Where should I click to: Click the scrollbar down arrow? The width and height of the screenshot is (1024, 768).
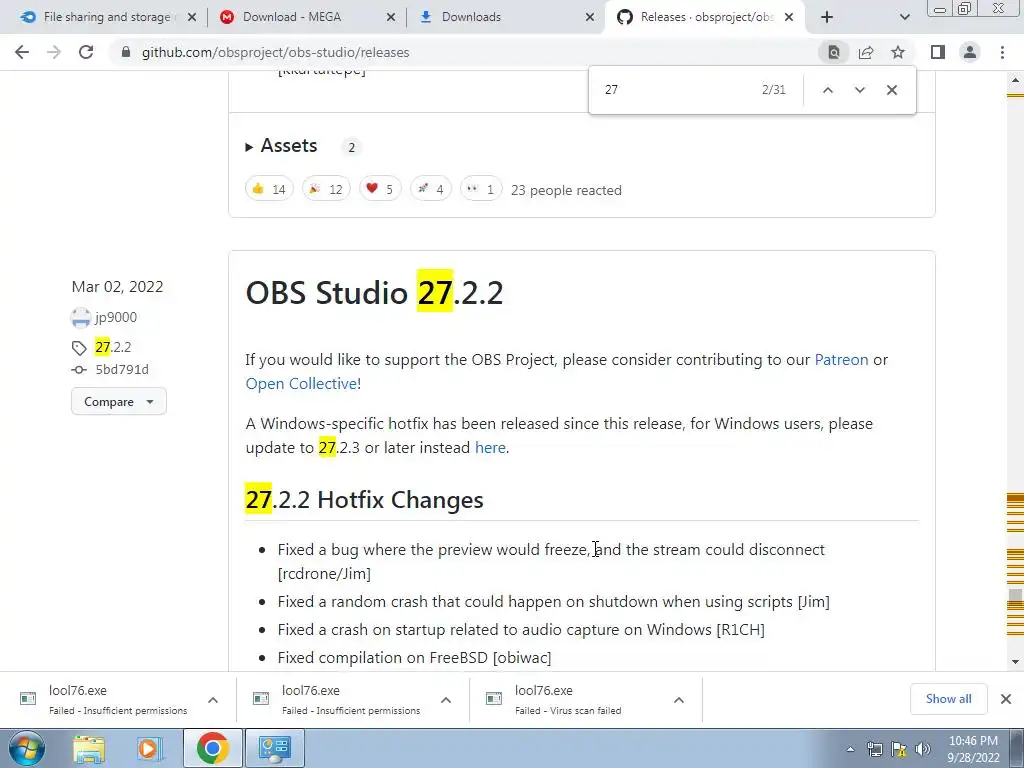[x=1015, y=662]
